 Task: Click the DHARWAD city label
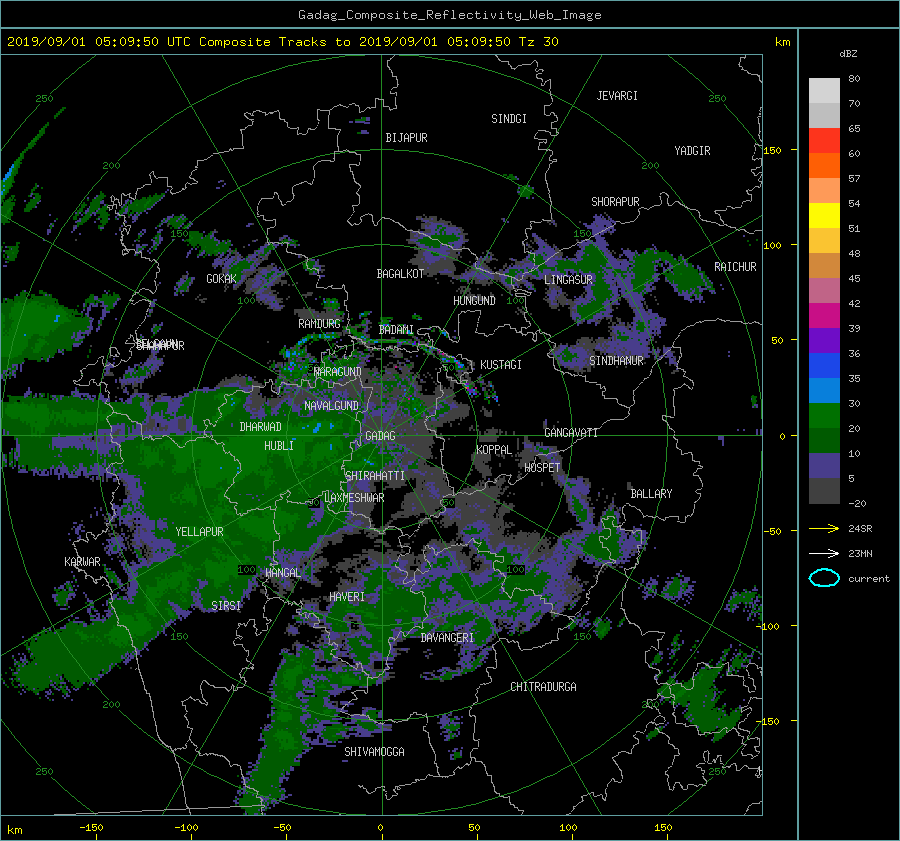point(261,427)
